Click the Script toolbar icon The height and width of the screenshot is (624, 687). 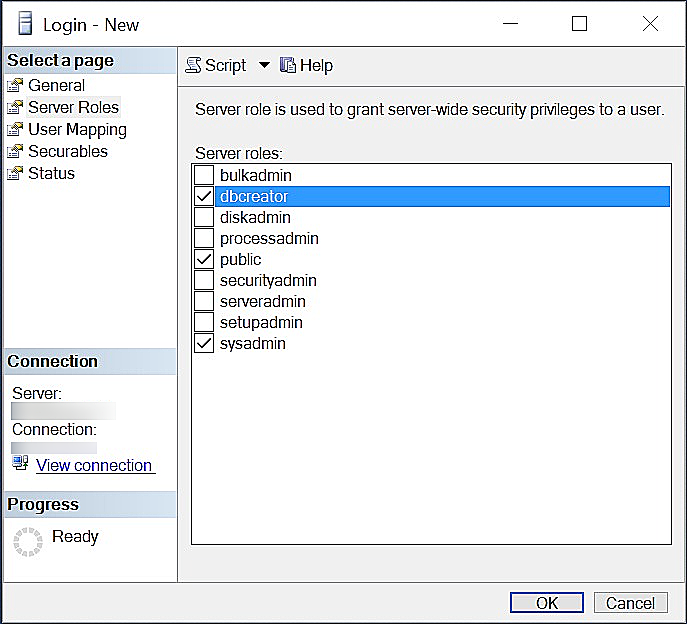(x=194, y=66)
